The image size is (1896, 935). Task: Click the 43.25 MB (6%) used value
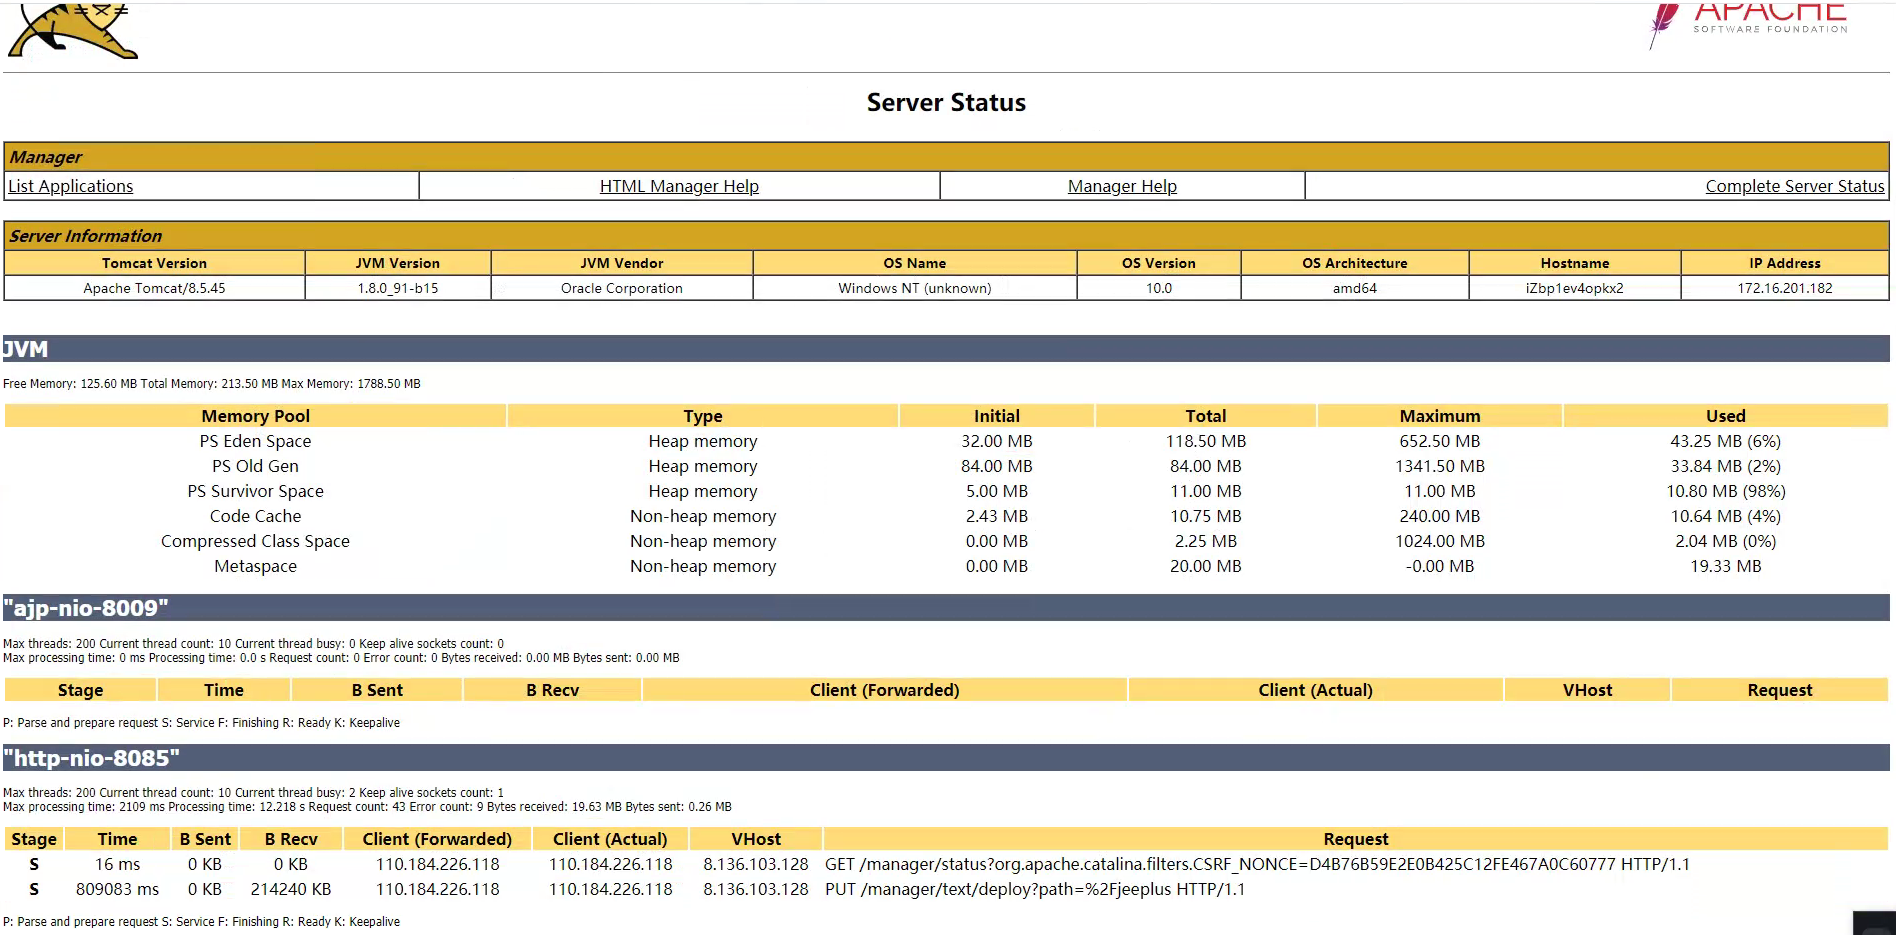[x=1726, y=441]
